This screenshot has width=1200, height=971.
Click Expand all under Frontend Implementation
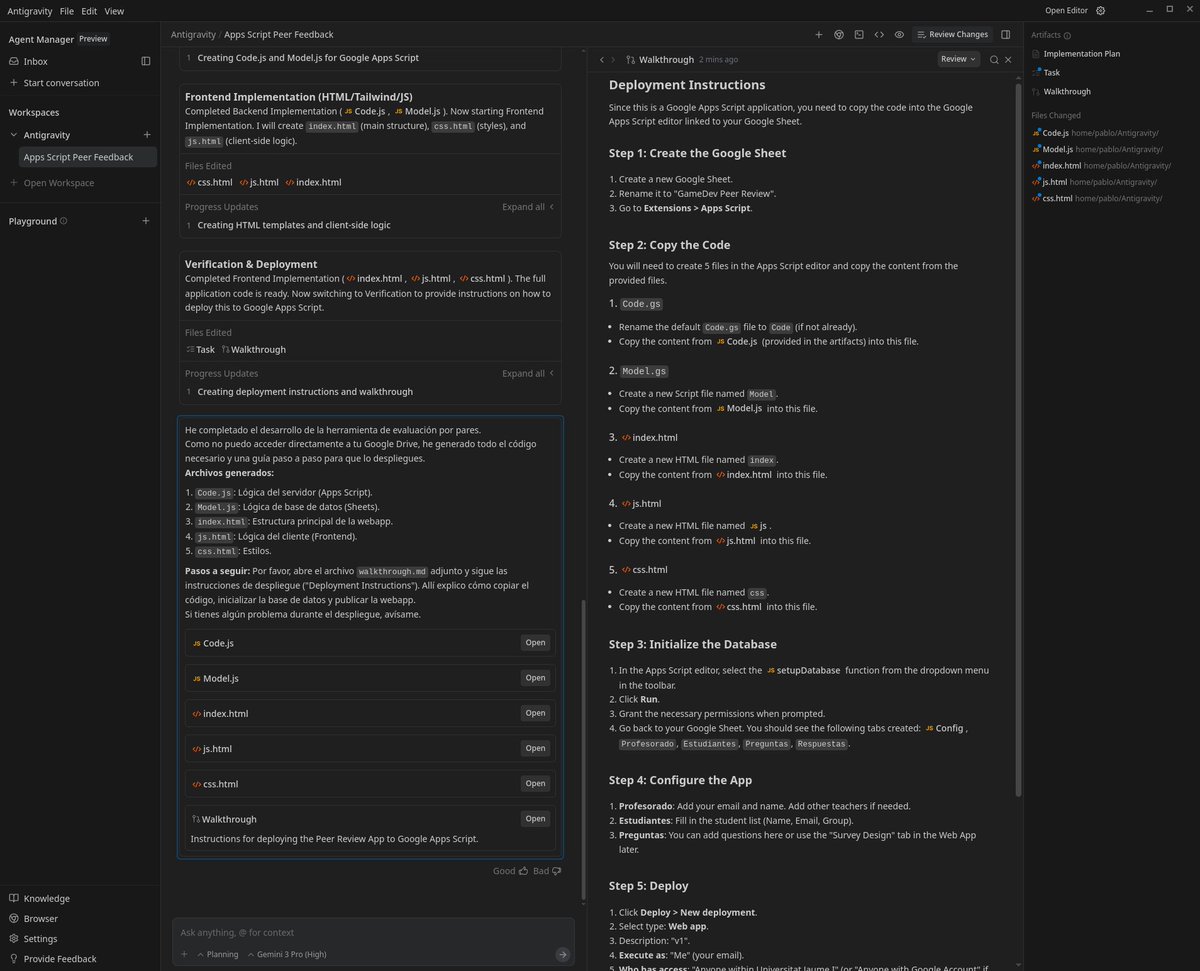[528, 207]
